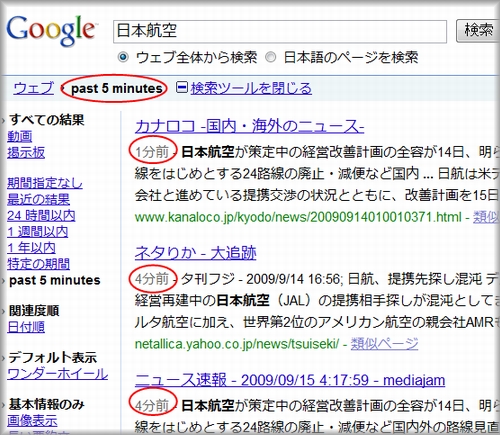Select すべての結果 in the sidebar

tap(47, 120)
